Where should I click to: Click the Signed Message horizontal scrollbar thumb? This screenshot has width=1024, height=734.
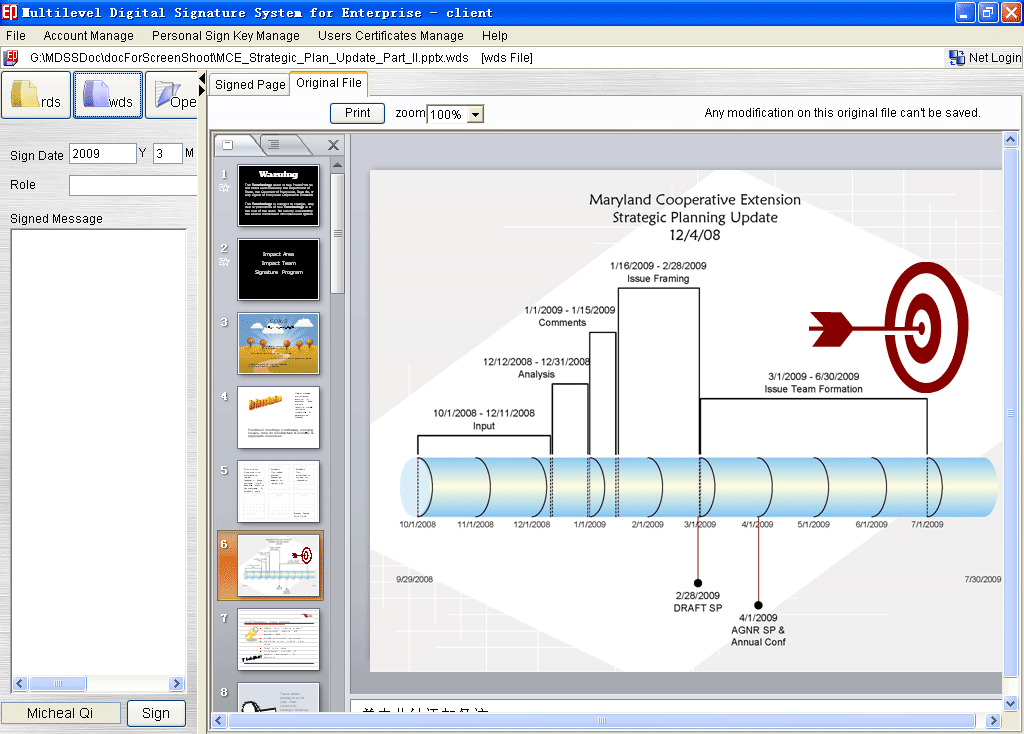point(57,683)
